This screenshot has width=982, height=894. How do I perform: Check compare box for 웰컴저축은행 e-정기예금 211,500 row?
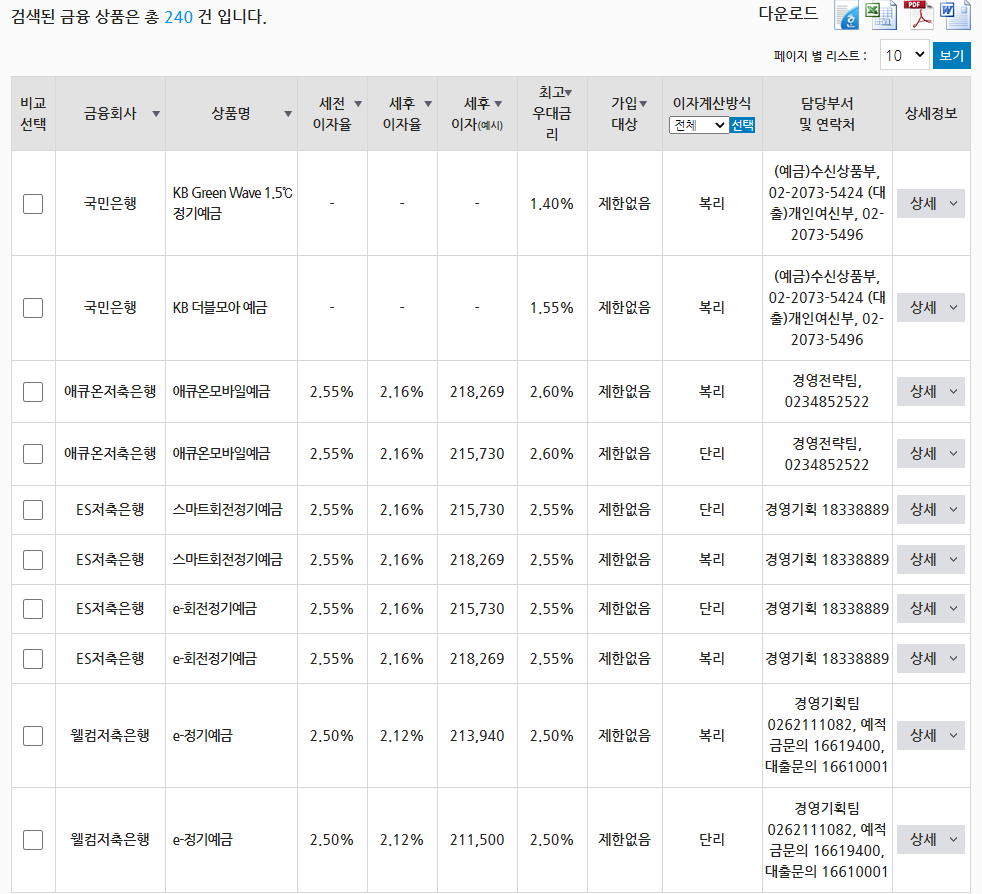click(x=33, y=839)
